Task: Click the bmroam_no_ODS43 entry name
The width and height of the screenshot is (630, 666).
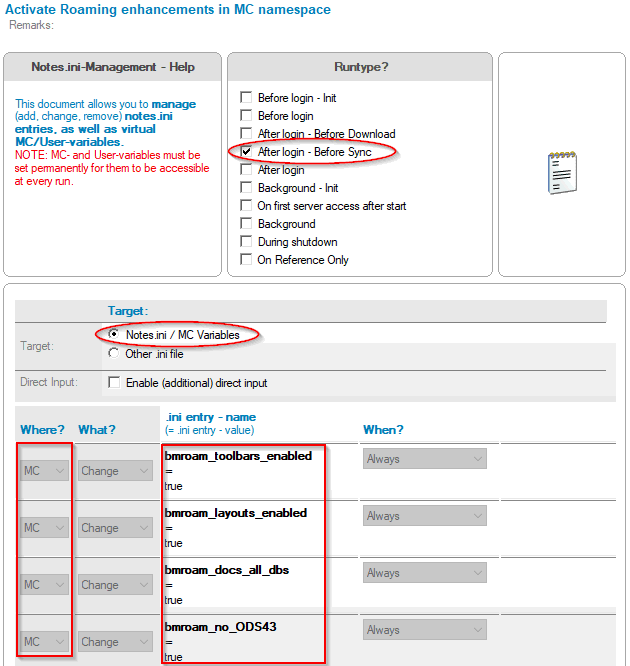Action: [x=220, y=627]
